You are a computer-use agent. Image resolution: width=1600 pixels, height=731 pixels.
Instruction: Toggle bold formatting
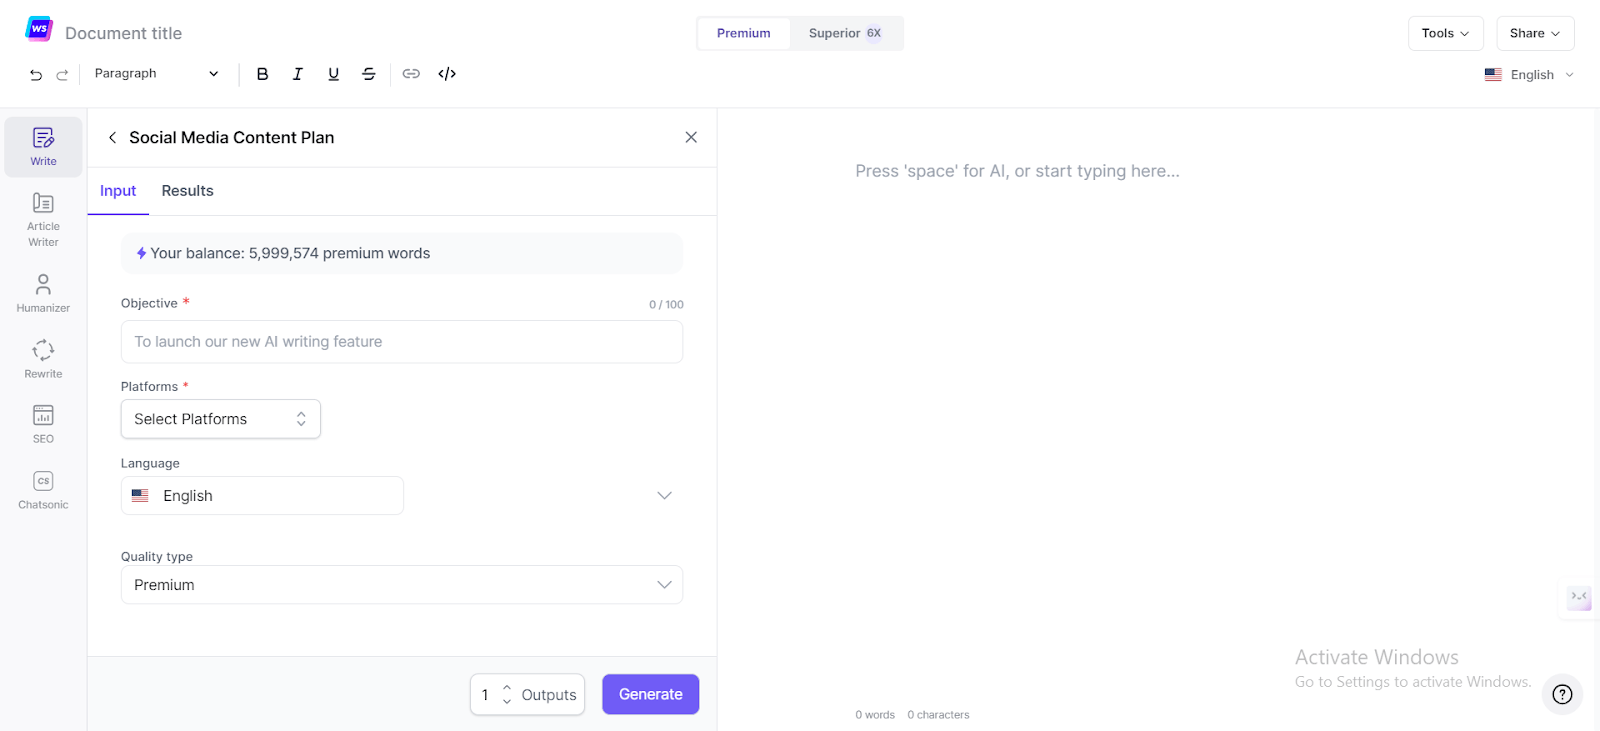click(262, 74)
